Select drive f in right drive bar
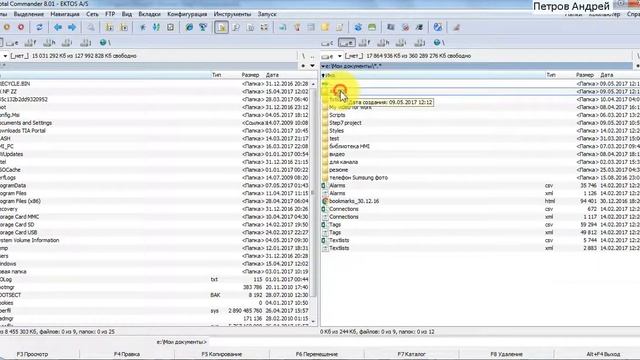 coord(365,42)
